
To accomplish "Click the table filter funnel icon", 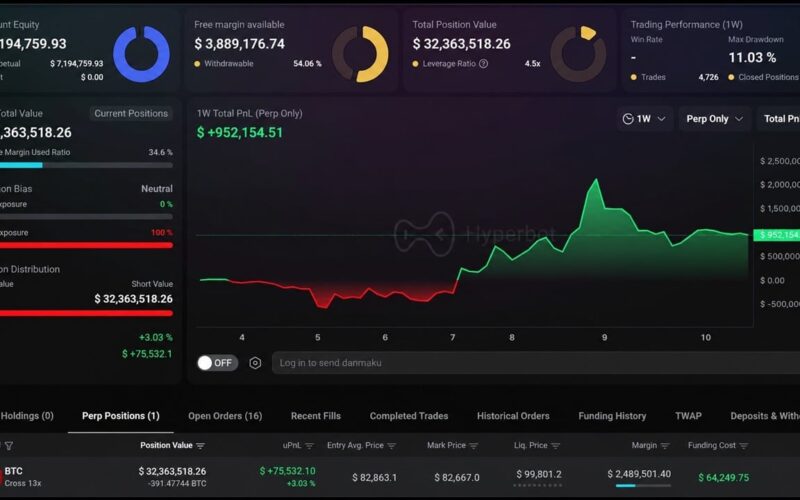I will click(x=9, y=446).
